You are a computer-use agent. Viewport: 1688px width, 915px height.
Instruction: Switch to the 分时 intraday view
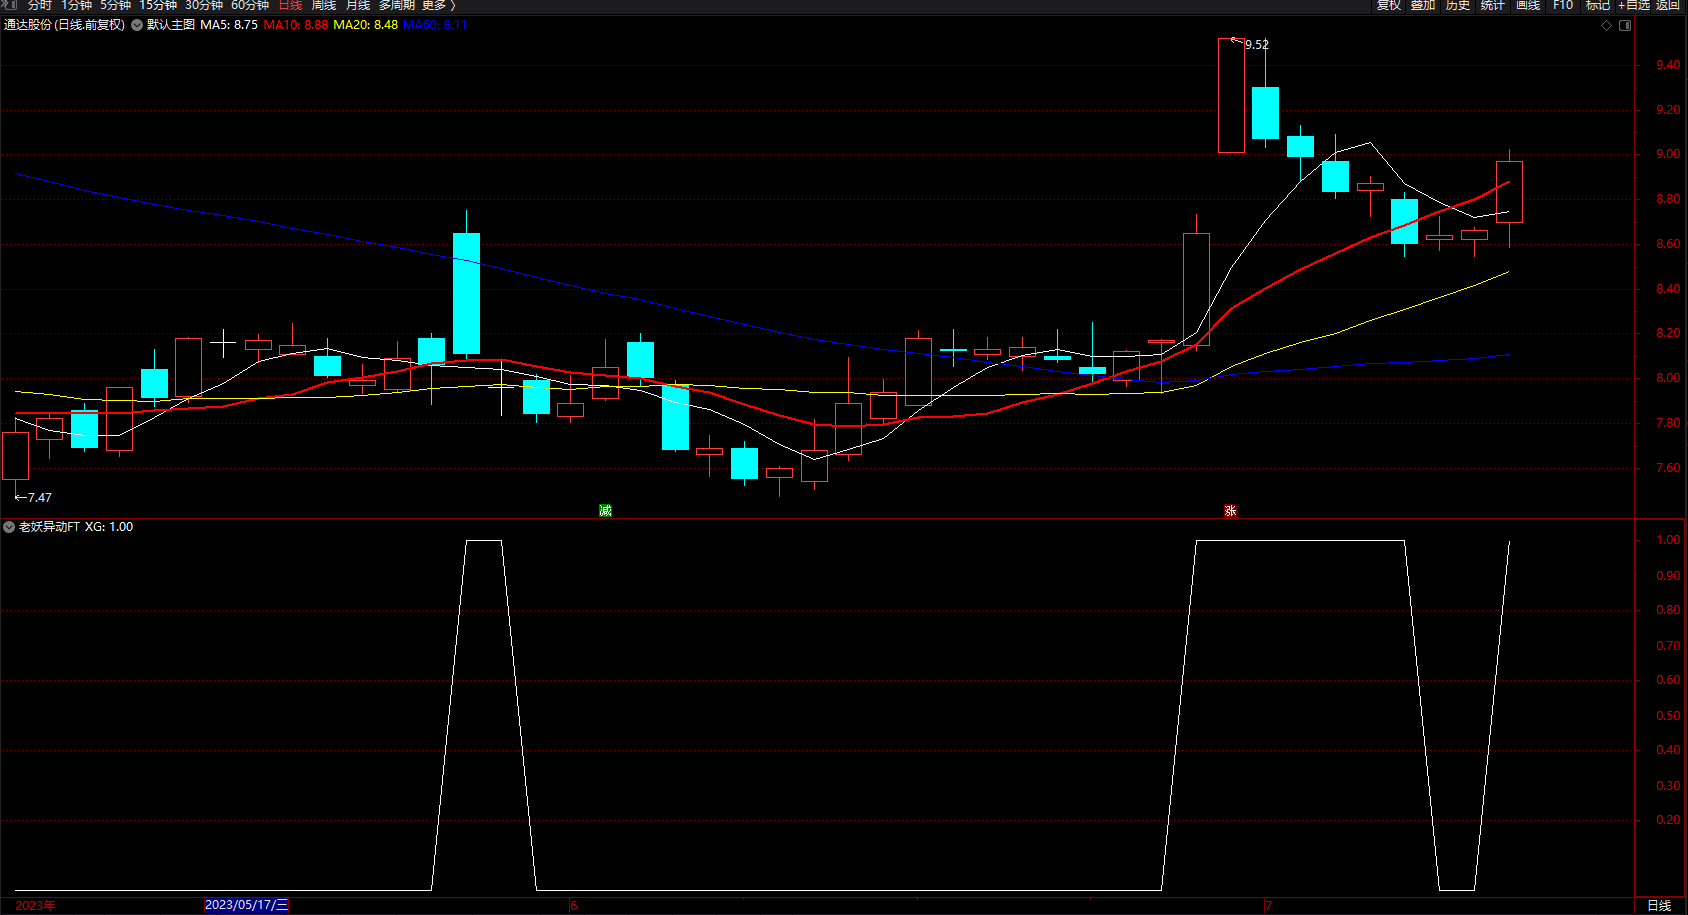40,5
